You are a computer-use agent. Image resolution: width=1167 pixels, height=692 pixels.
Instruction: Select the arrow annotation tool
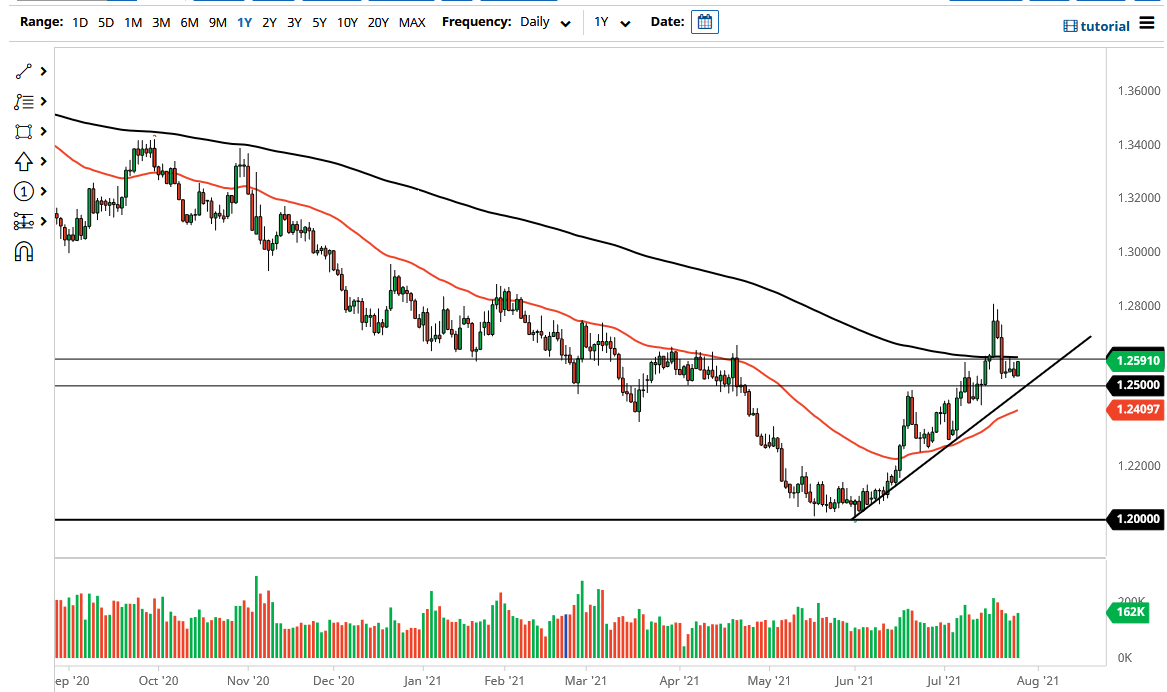(22, 161)
